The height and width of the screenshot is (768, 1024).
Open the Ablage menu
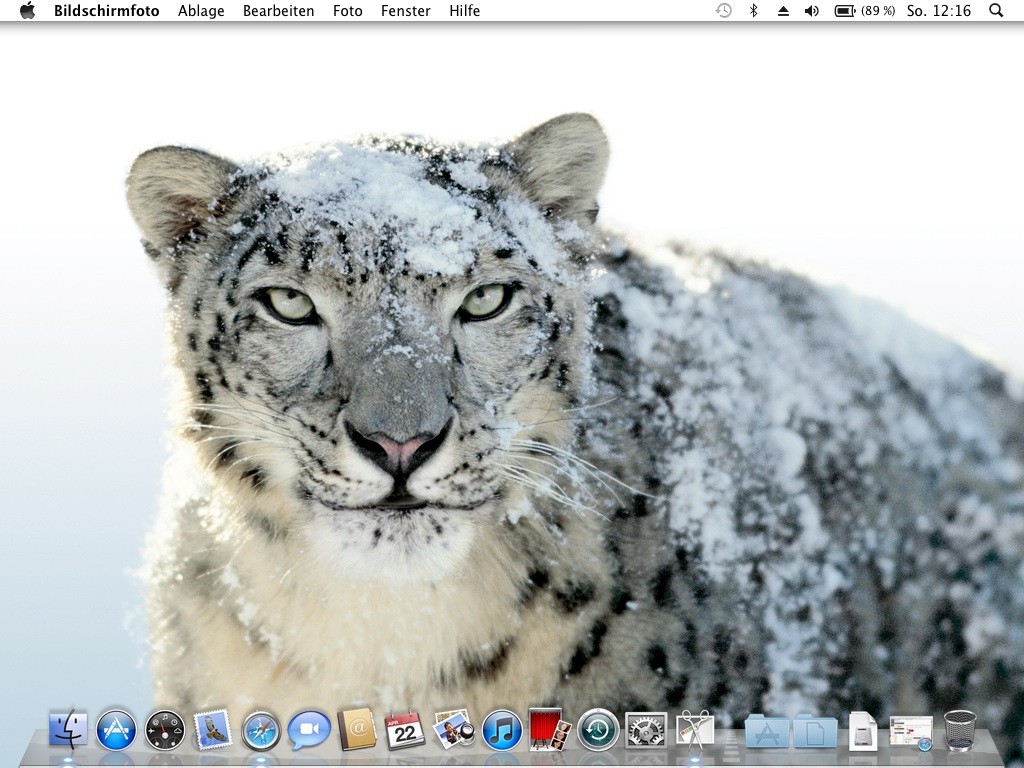(201, 11)
